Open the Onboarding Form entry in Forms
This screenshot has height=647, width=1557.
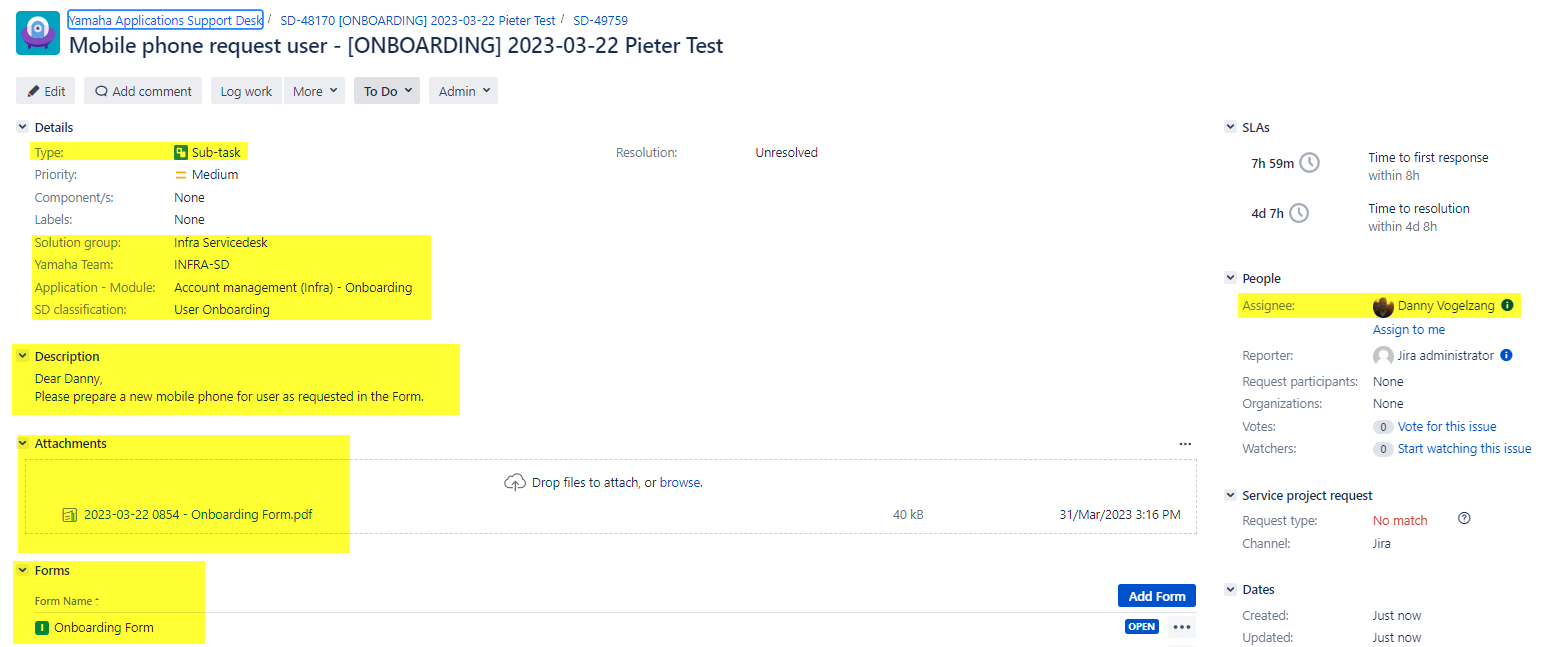pyautogui.click(x=104, y=628)
